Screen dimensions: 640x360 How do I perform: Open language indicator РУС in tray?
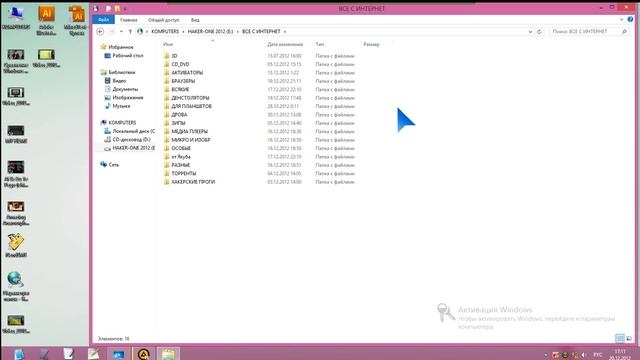pyautogui.click(x=598, y=355)
